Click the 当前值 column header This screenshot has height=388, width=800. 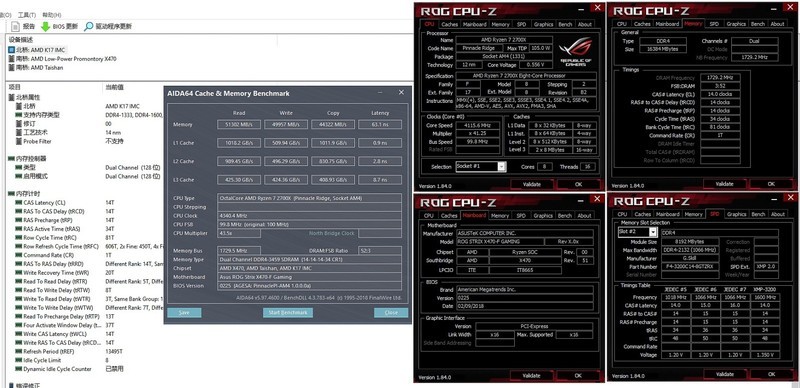[115, 87]
